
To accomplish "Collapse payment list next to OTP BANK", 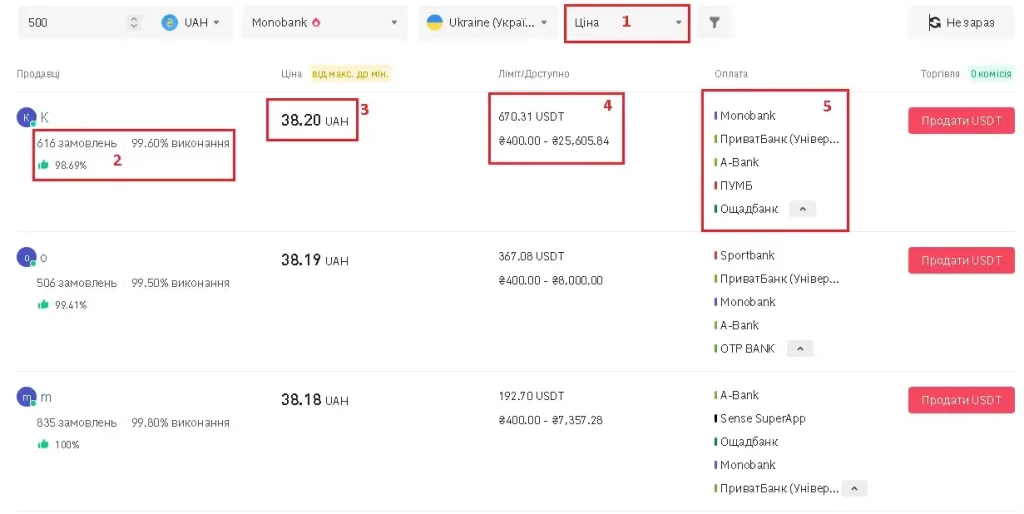I will click(x=799, y=349).
